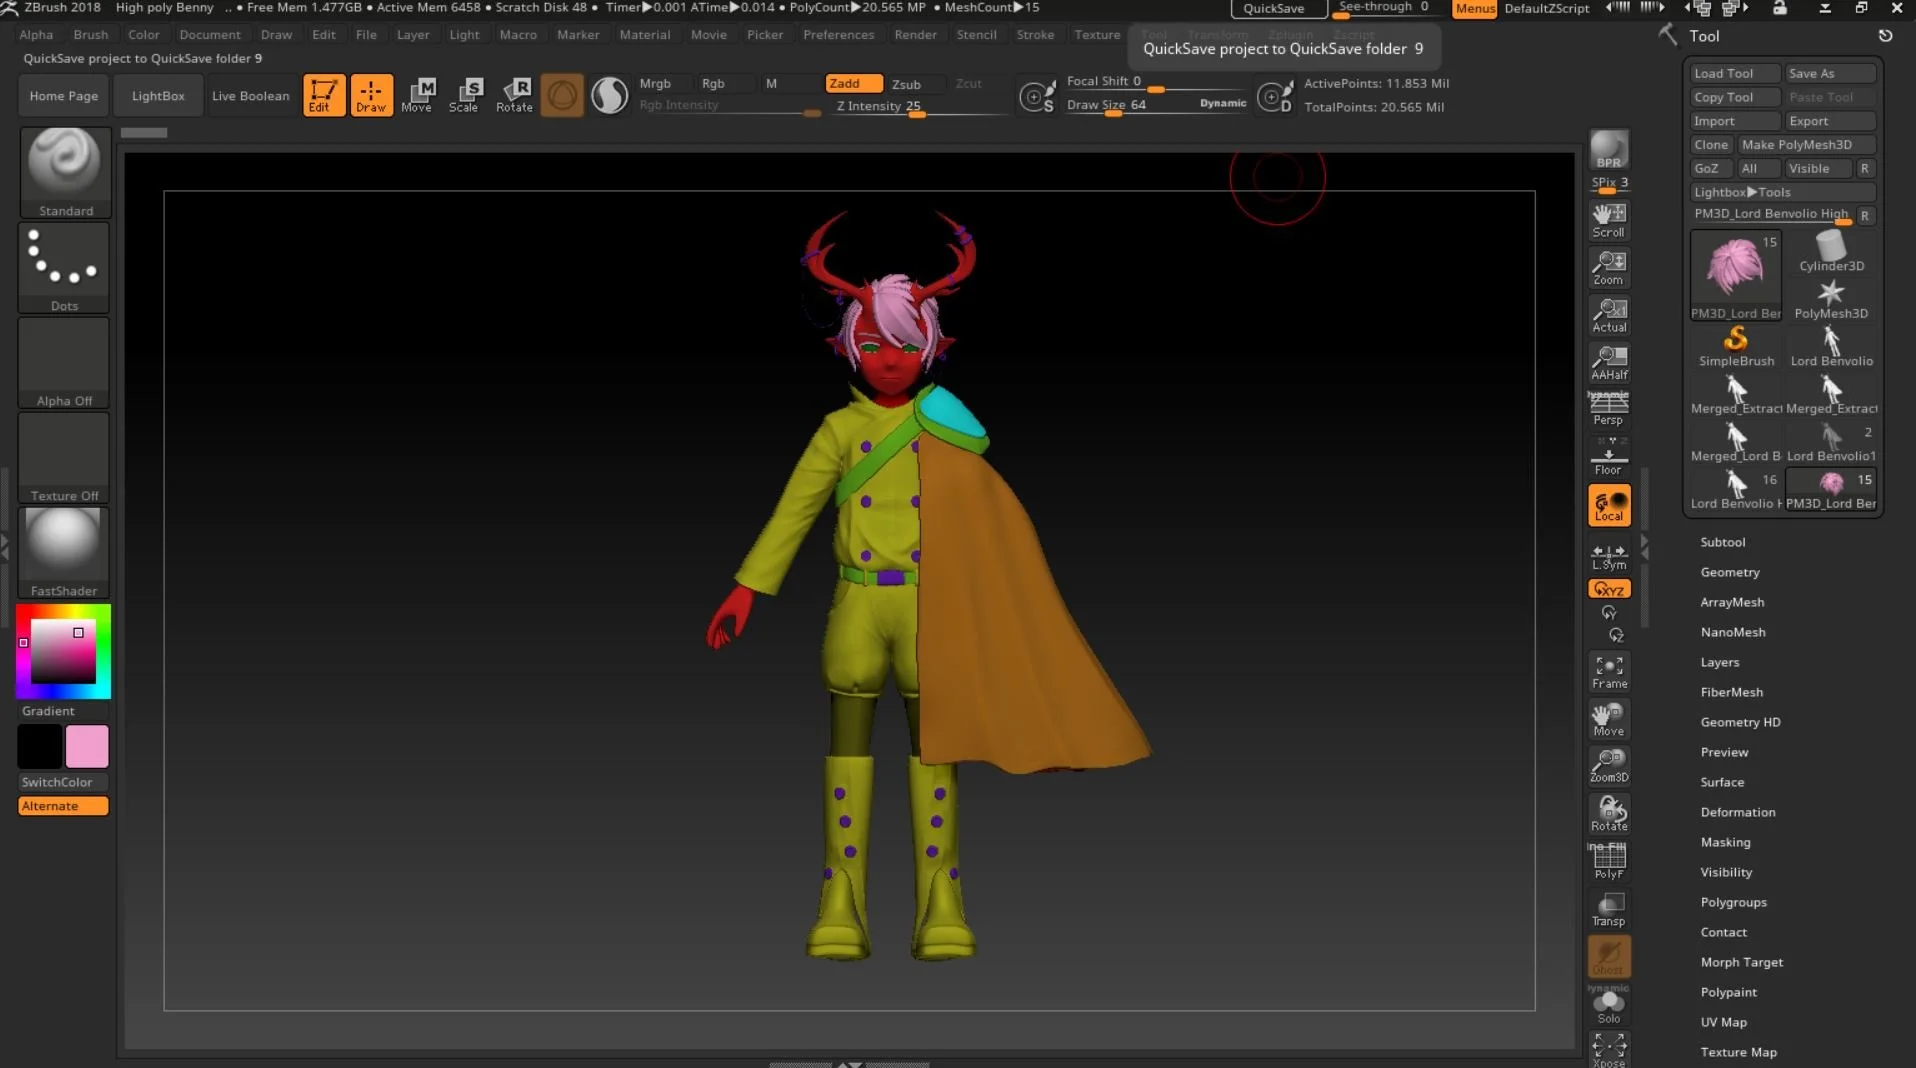Image resolution: width=1916 pixels, height=1068 pixels.
Task: Expand the Polygroups section
Action: click(x=1733, y=902)
